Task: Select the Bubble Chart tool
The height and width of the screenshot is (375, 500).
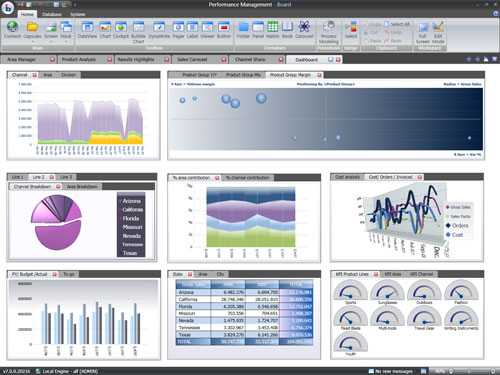Action: [x=138, y=27]
